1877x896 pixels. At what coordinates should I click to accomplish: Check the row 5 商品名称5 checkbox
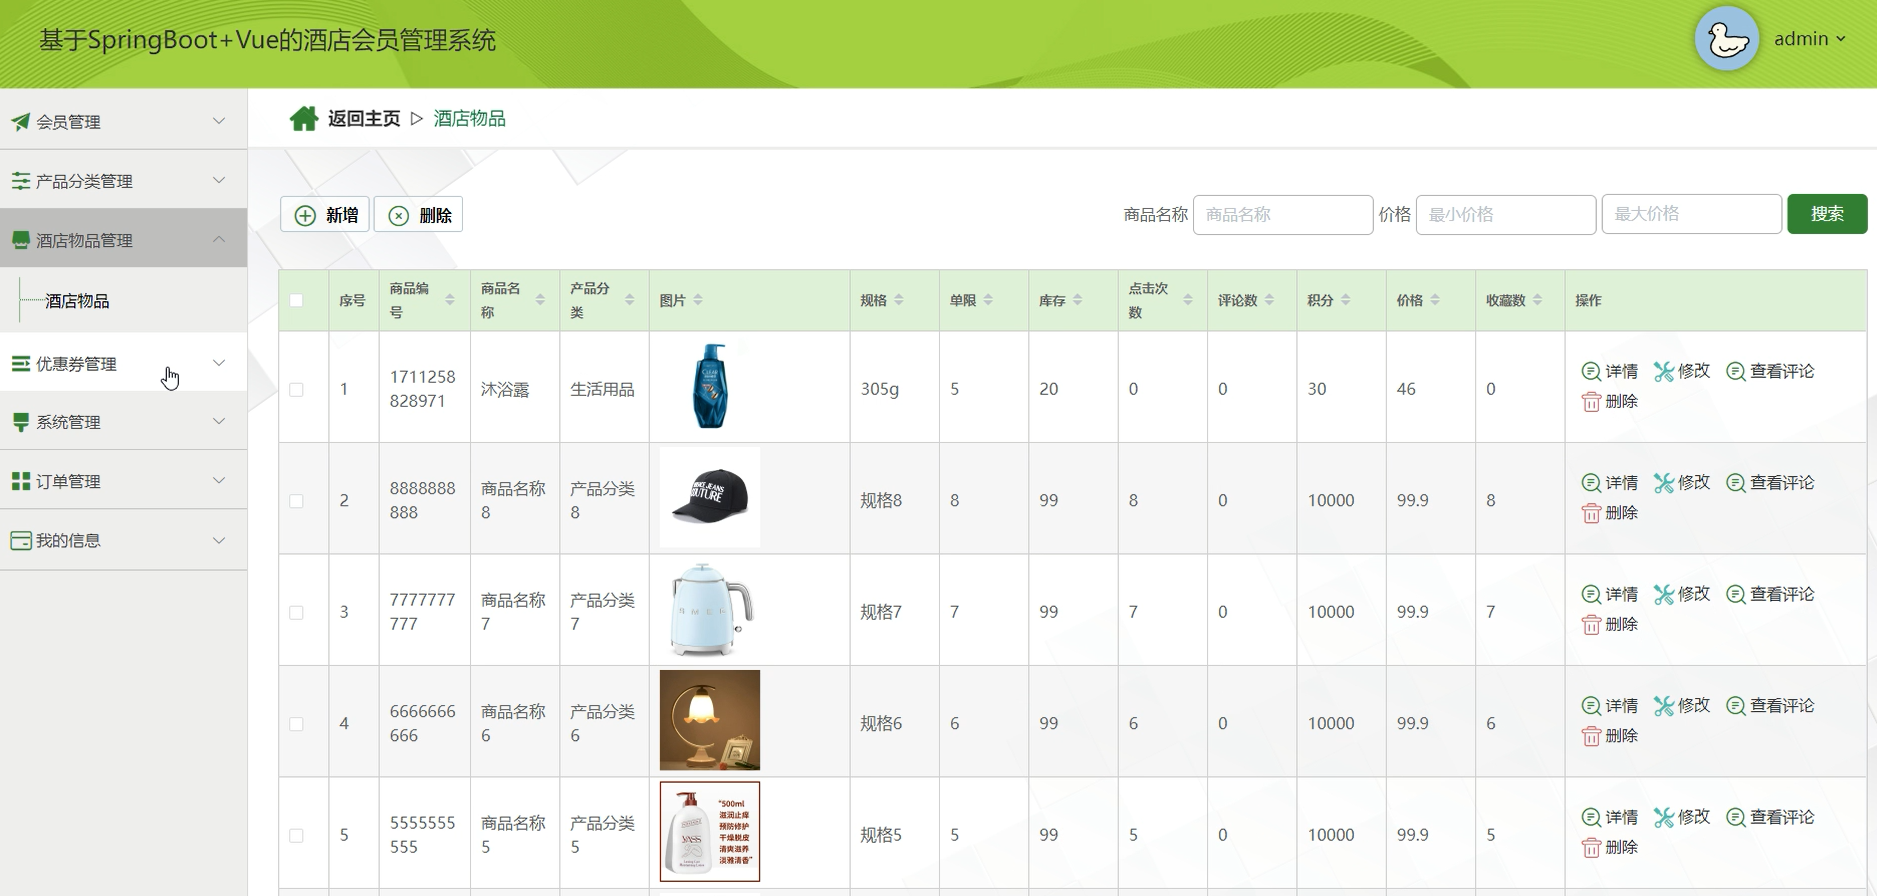(296, 835)
